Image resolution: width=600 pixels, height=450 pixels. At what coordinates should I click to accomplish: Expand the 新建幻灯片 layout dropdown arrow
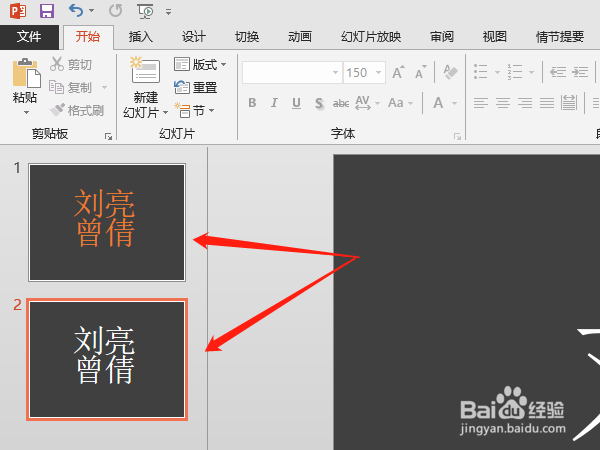coord(165,112)
